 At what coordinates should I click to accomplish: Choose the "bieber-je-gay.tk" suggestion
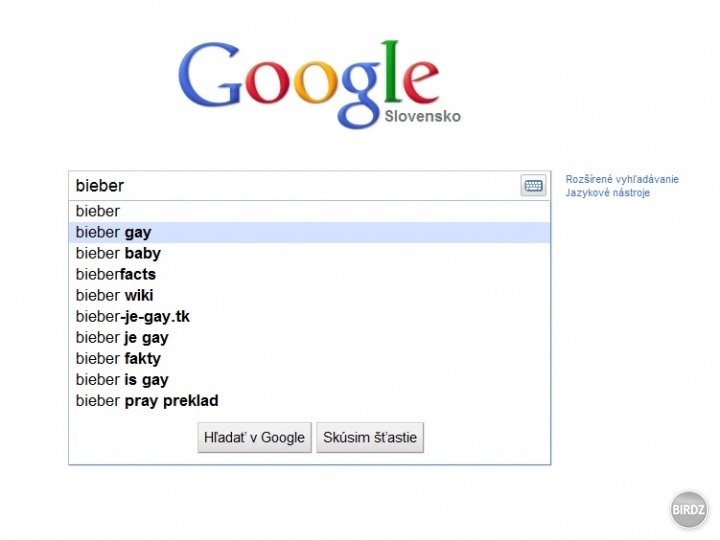click(309, 317)
